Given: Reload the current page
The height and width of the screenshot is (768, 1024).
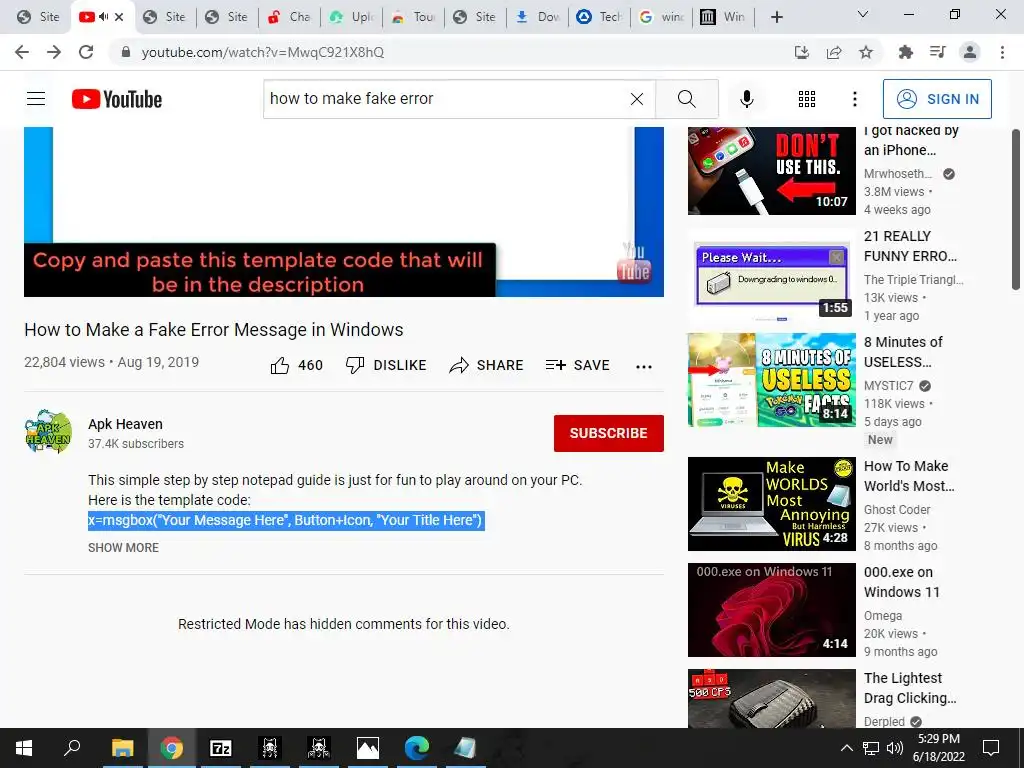Looking at the screenshot, I should pos(86,52).
